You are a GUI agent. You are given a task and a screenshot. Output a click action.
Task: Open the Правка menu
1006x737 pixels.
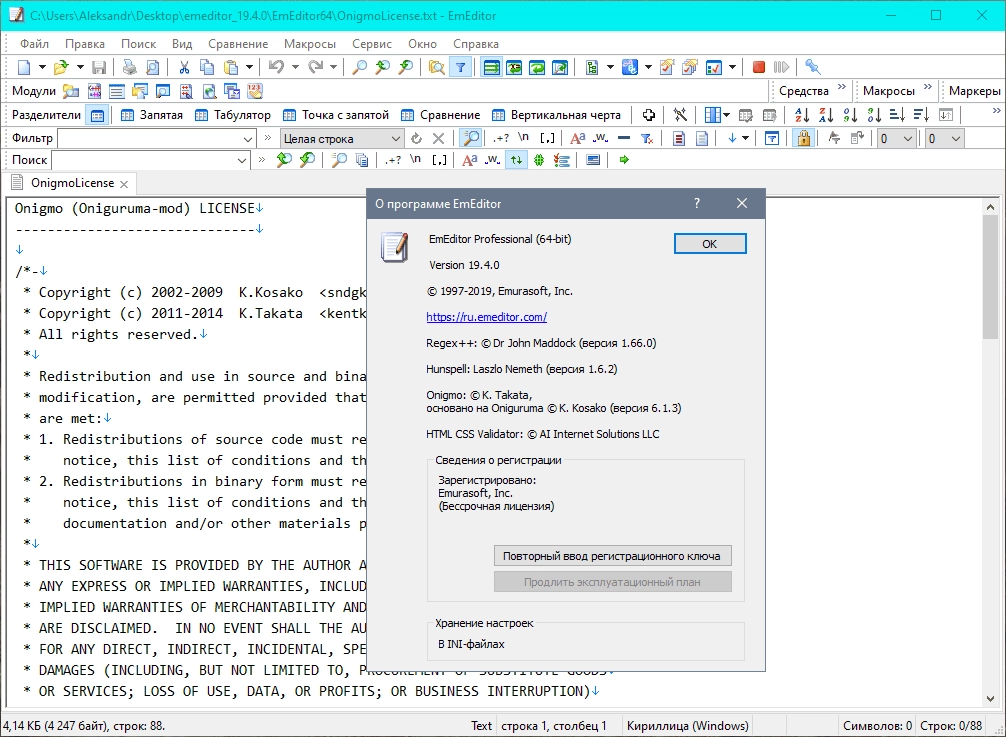coord(85,44)
